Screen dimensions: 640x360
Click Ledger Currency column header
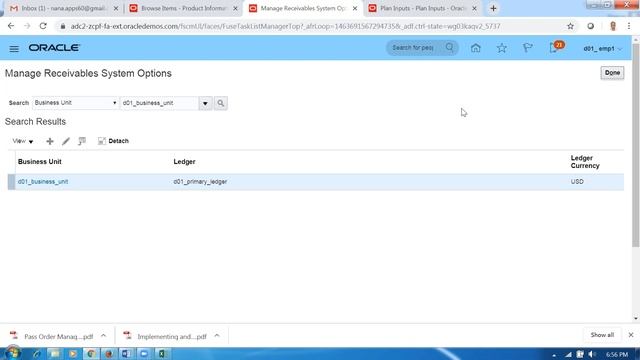pos(585,162)
